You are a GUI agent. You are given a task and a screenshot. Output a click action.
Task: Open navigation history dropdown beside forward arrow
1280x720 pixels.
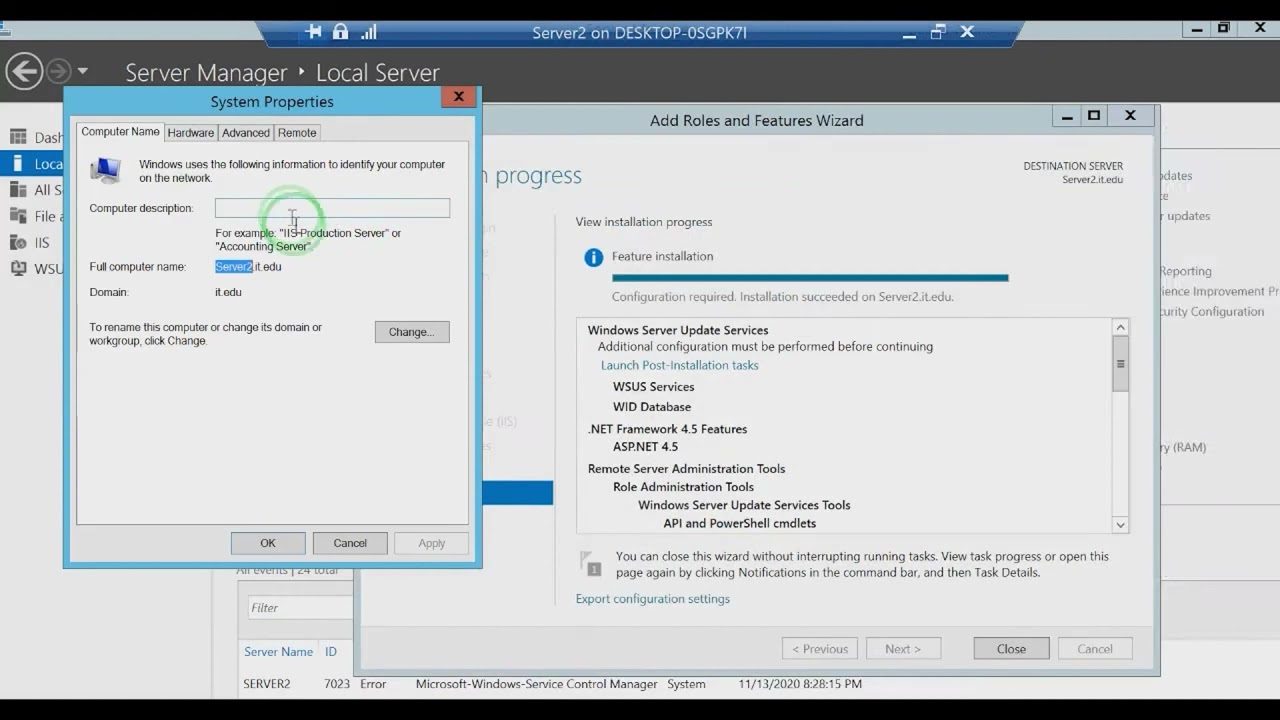point(83,71)
